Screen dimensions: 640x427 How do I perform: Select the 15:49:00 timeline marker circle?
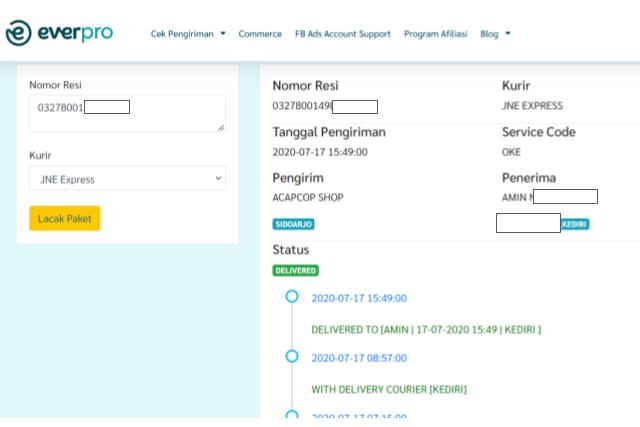pyautogui.click(x=292, y=296)
